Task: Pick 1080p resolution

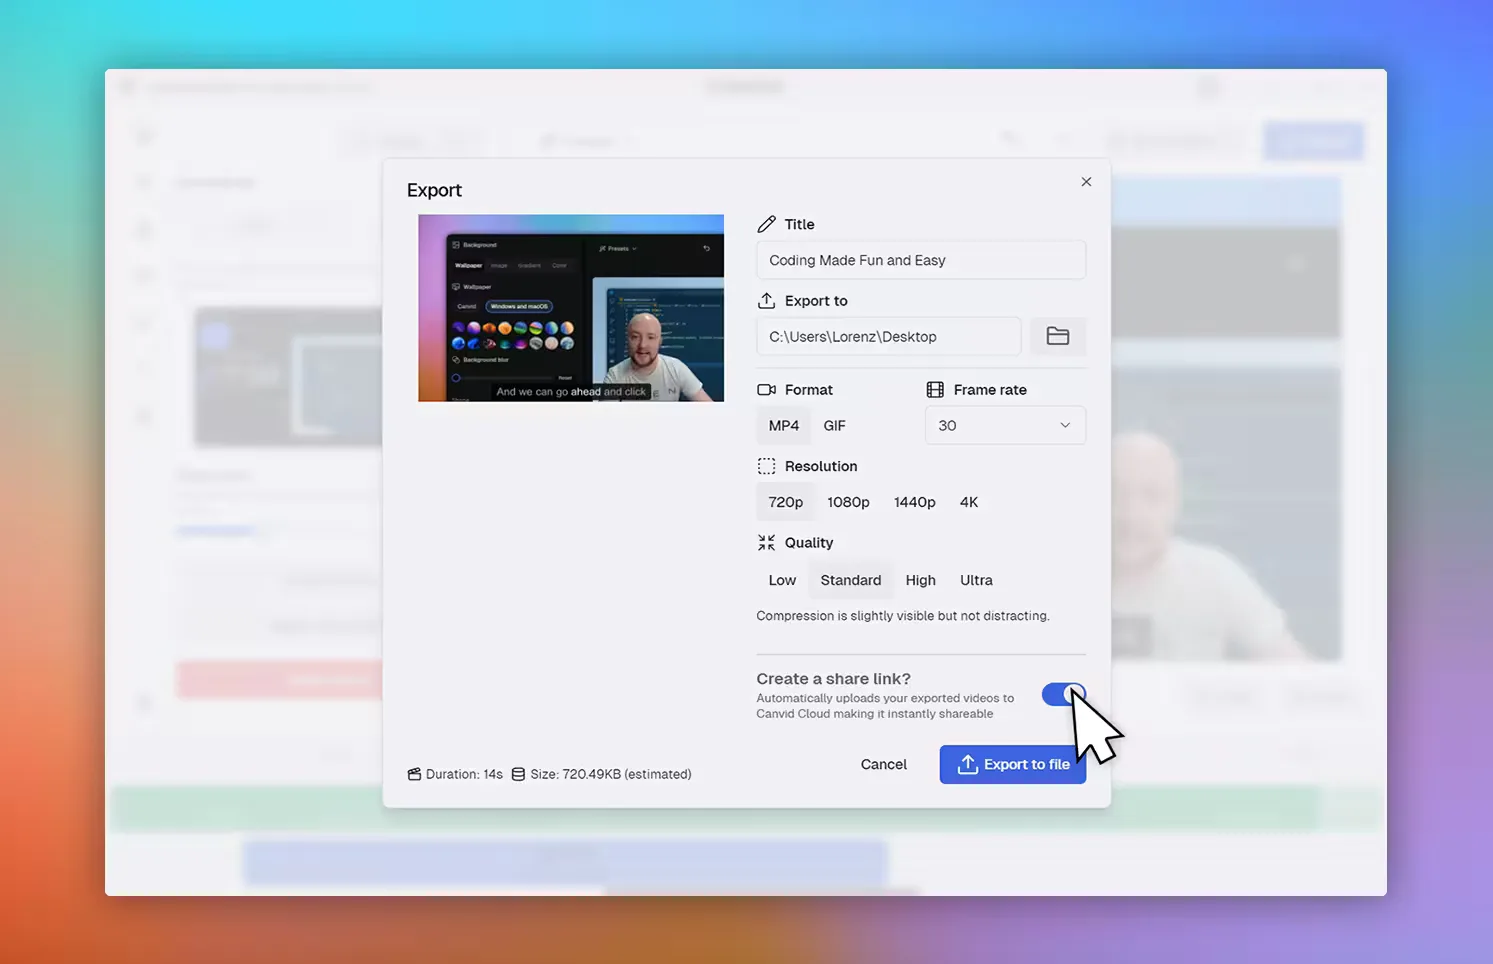Action: tap(848, 502)
